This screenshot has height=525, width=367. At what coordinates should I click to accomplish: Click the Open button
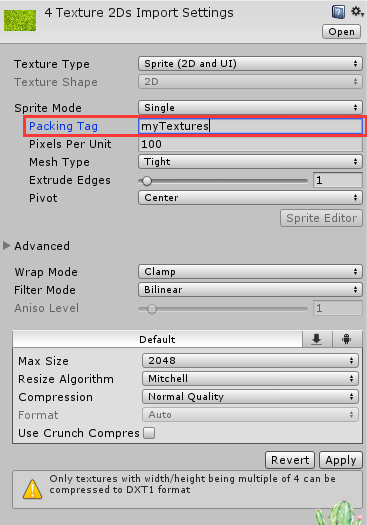[x=341, y=32]
